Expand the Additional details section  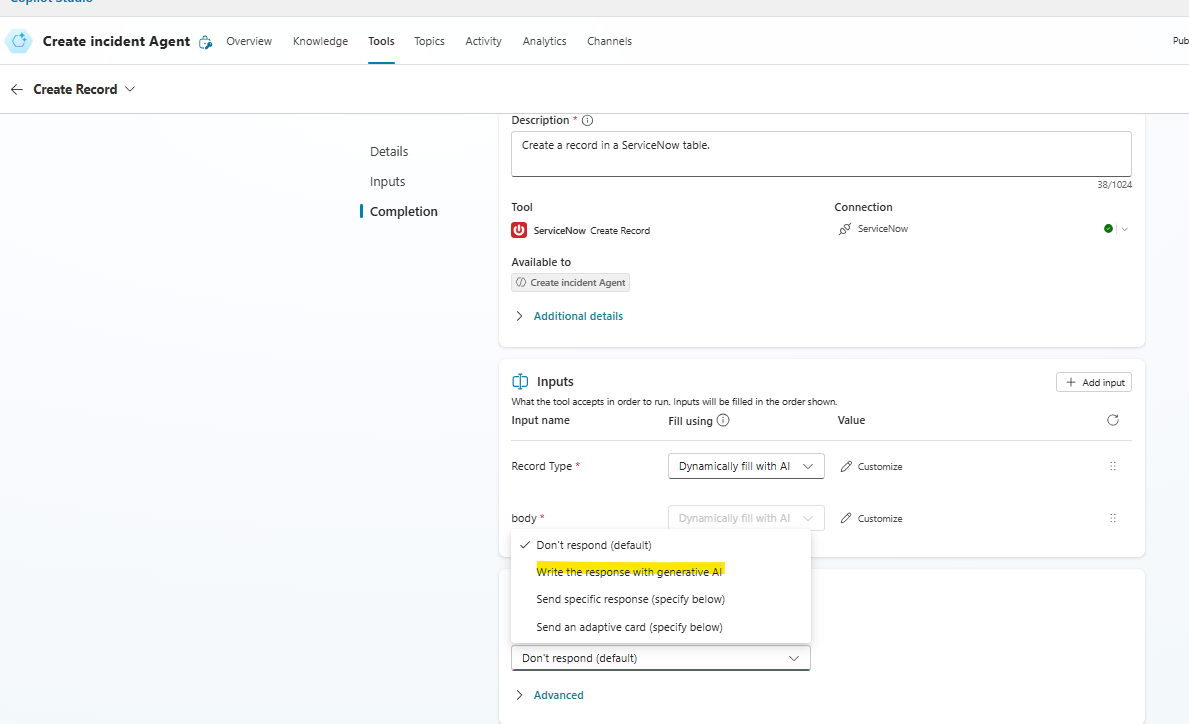click(x=577, y=316)
